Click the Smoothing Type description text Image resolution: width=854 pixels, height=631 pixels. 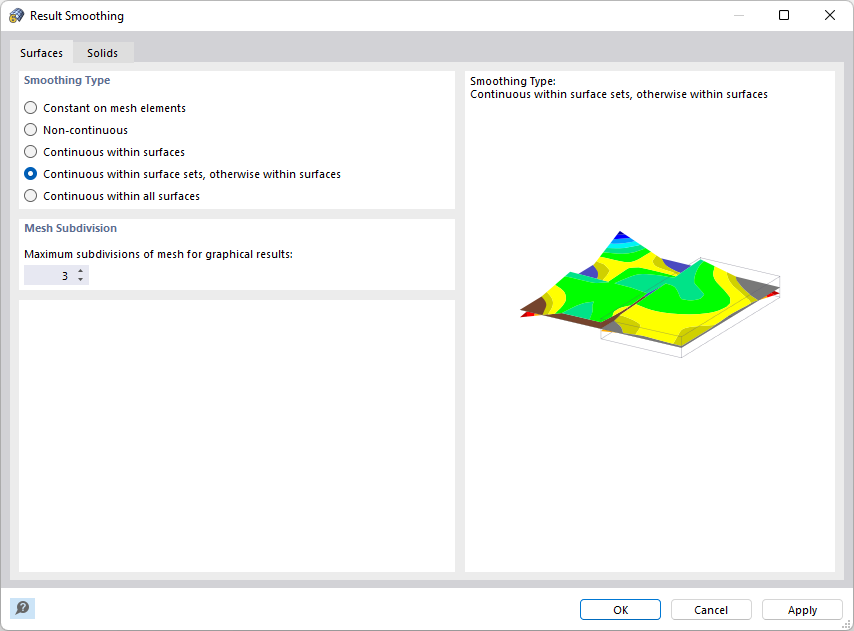(x=619, y=88)
